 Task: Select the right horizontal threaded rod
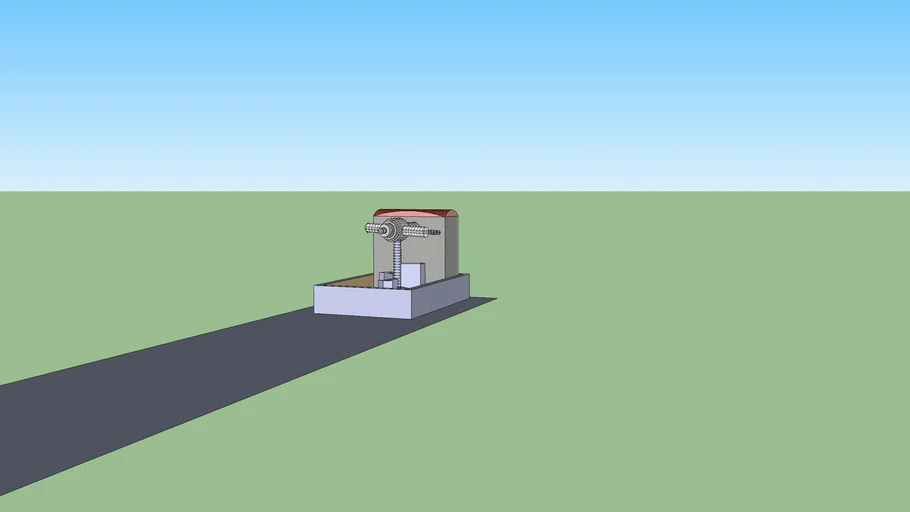(x=416, y=232)
